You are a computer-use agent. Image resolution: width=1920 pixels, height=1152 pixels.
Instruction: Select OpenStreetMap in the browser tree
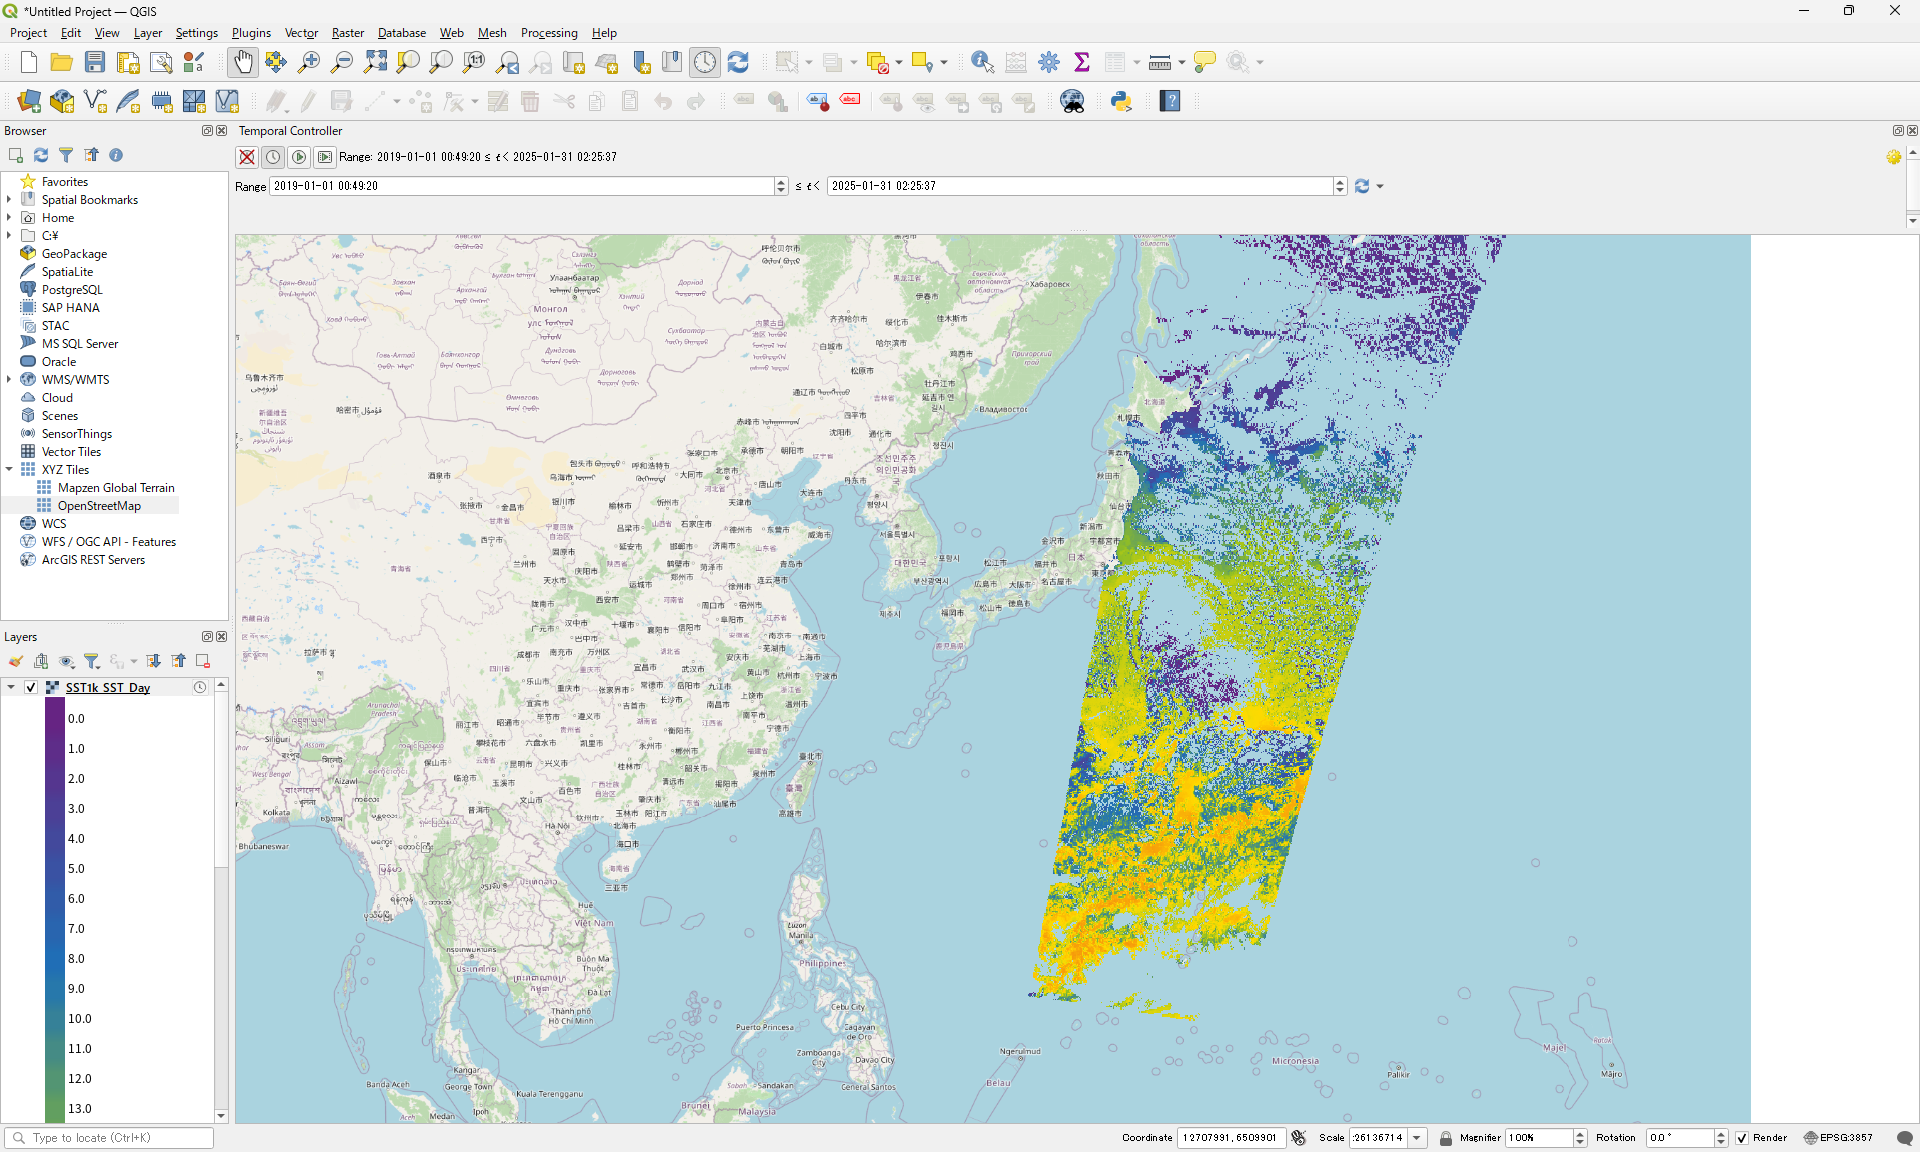[x=99, y=506]
